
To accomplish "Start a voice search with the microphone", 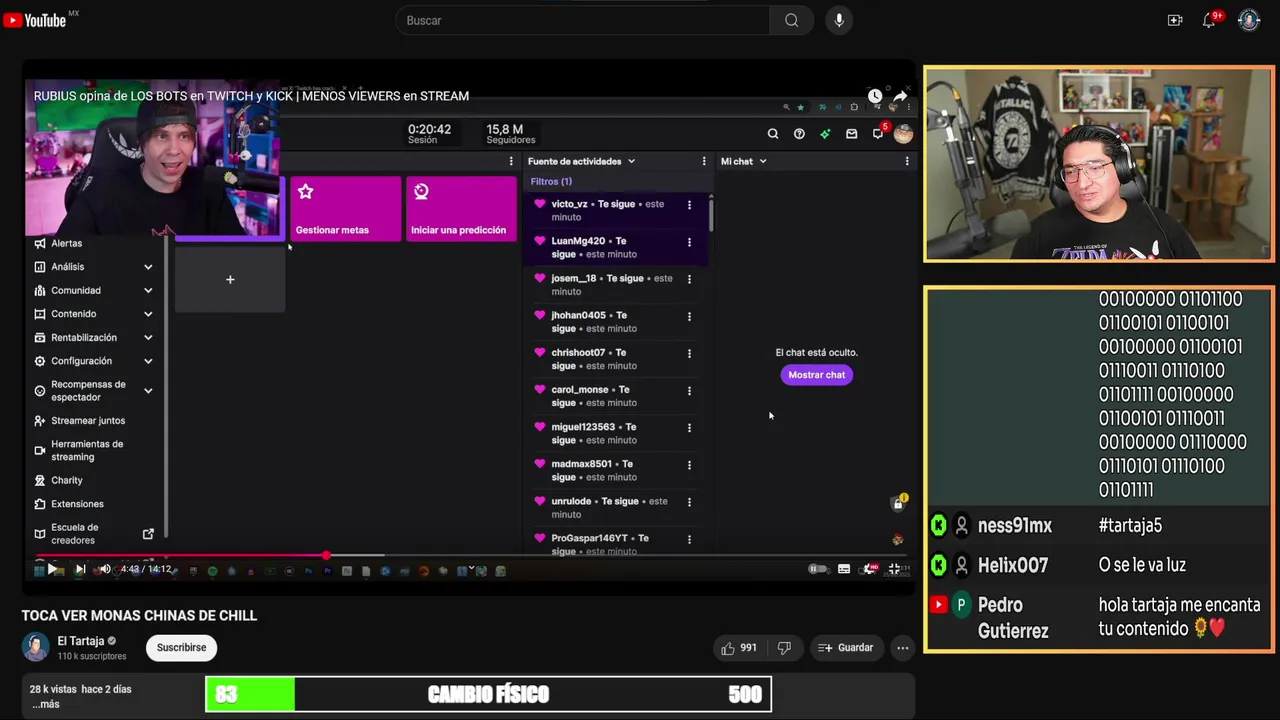I will coord(839,20).
